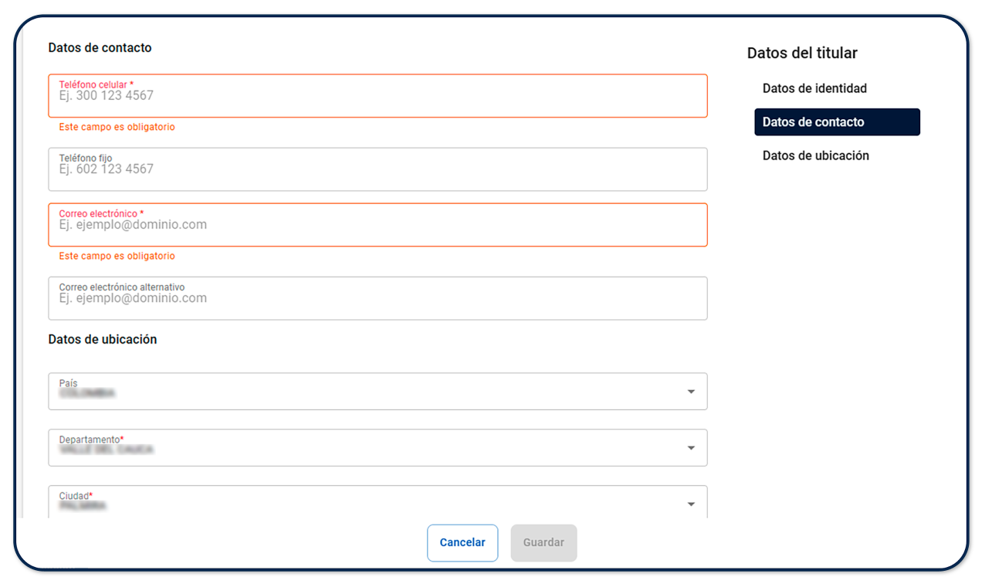
Task: Select the Correo electrónico alternativo field
Action: tap(377, 298)
